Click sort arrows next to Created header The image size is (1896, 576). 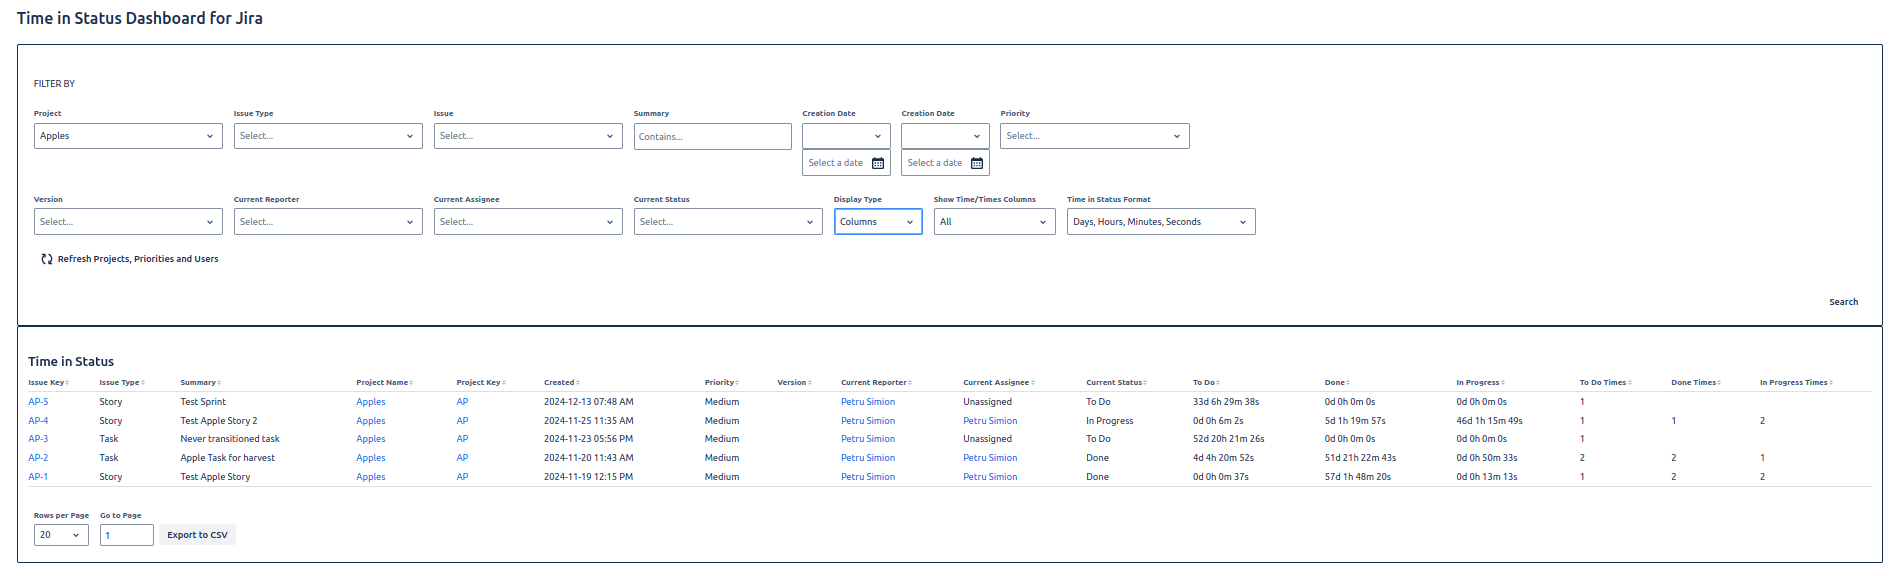pos(578,383)
